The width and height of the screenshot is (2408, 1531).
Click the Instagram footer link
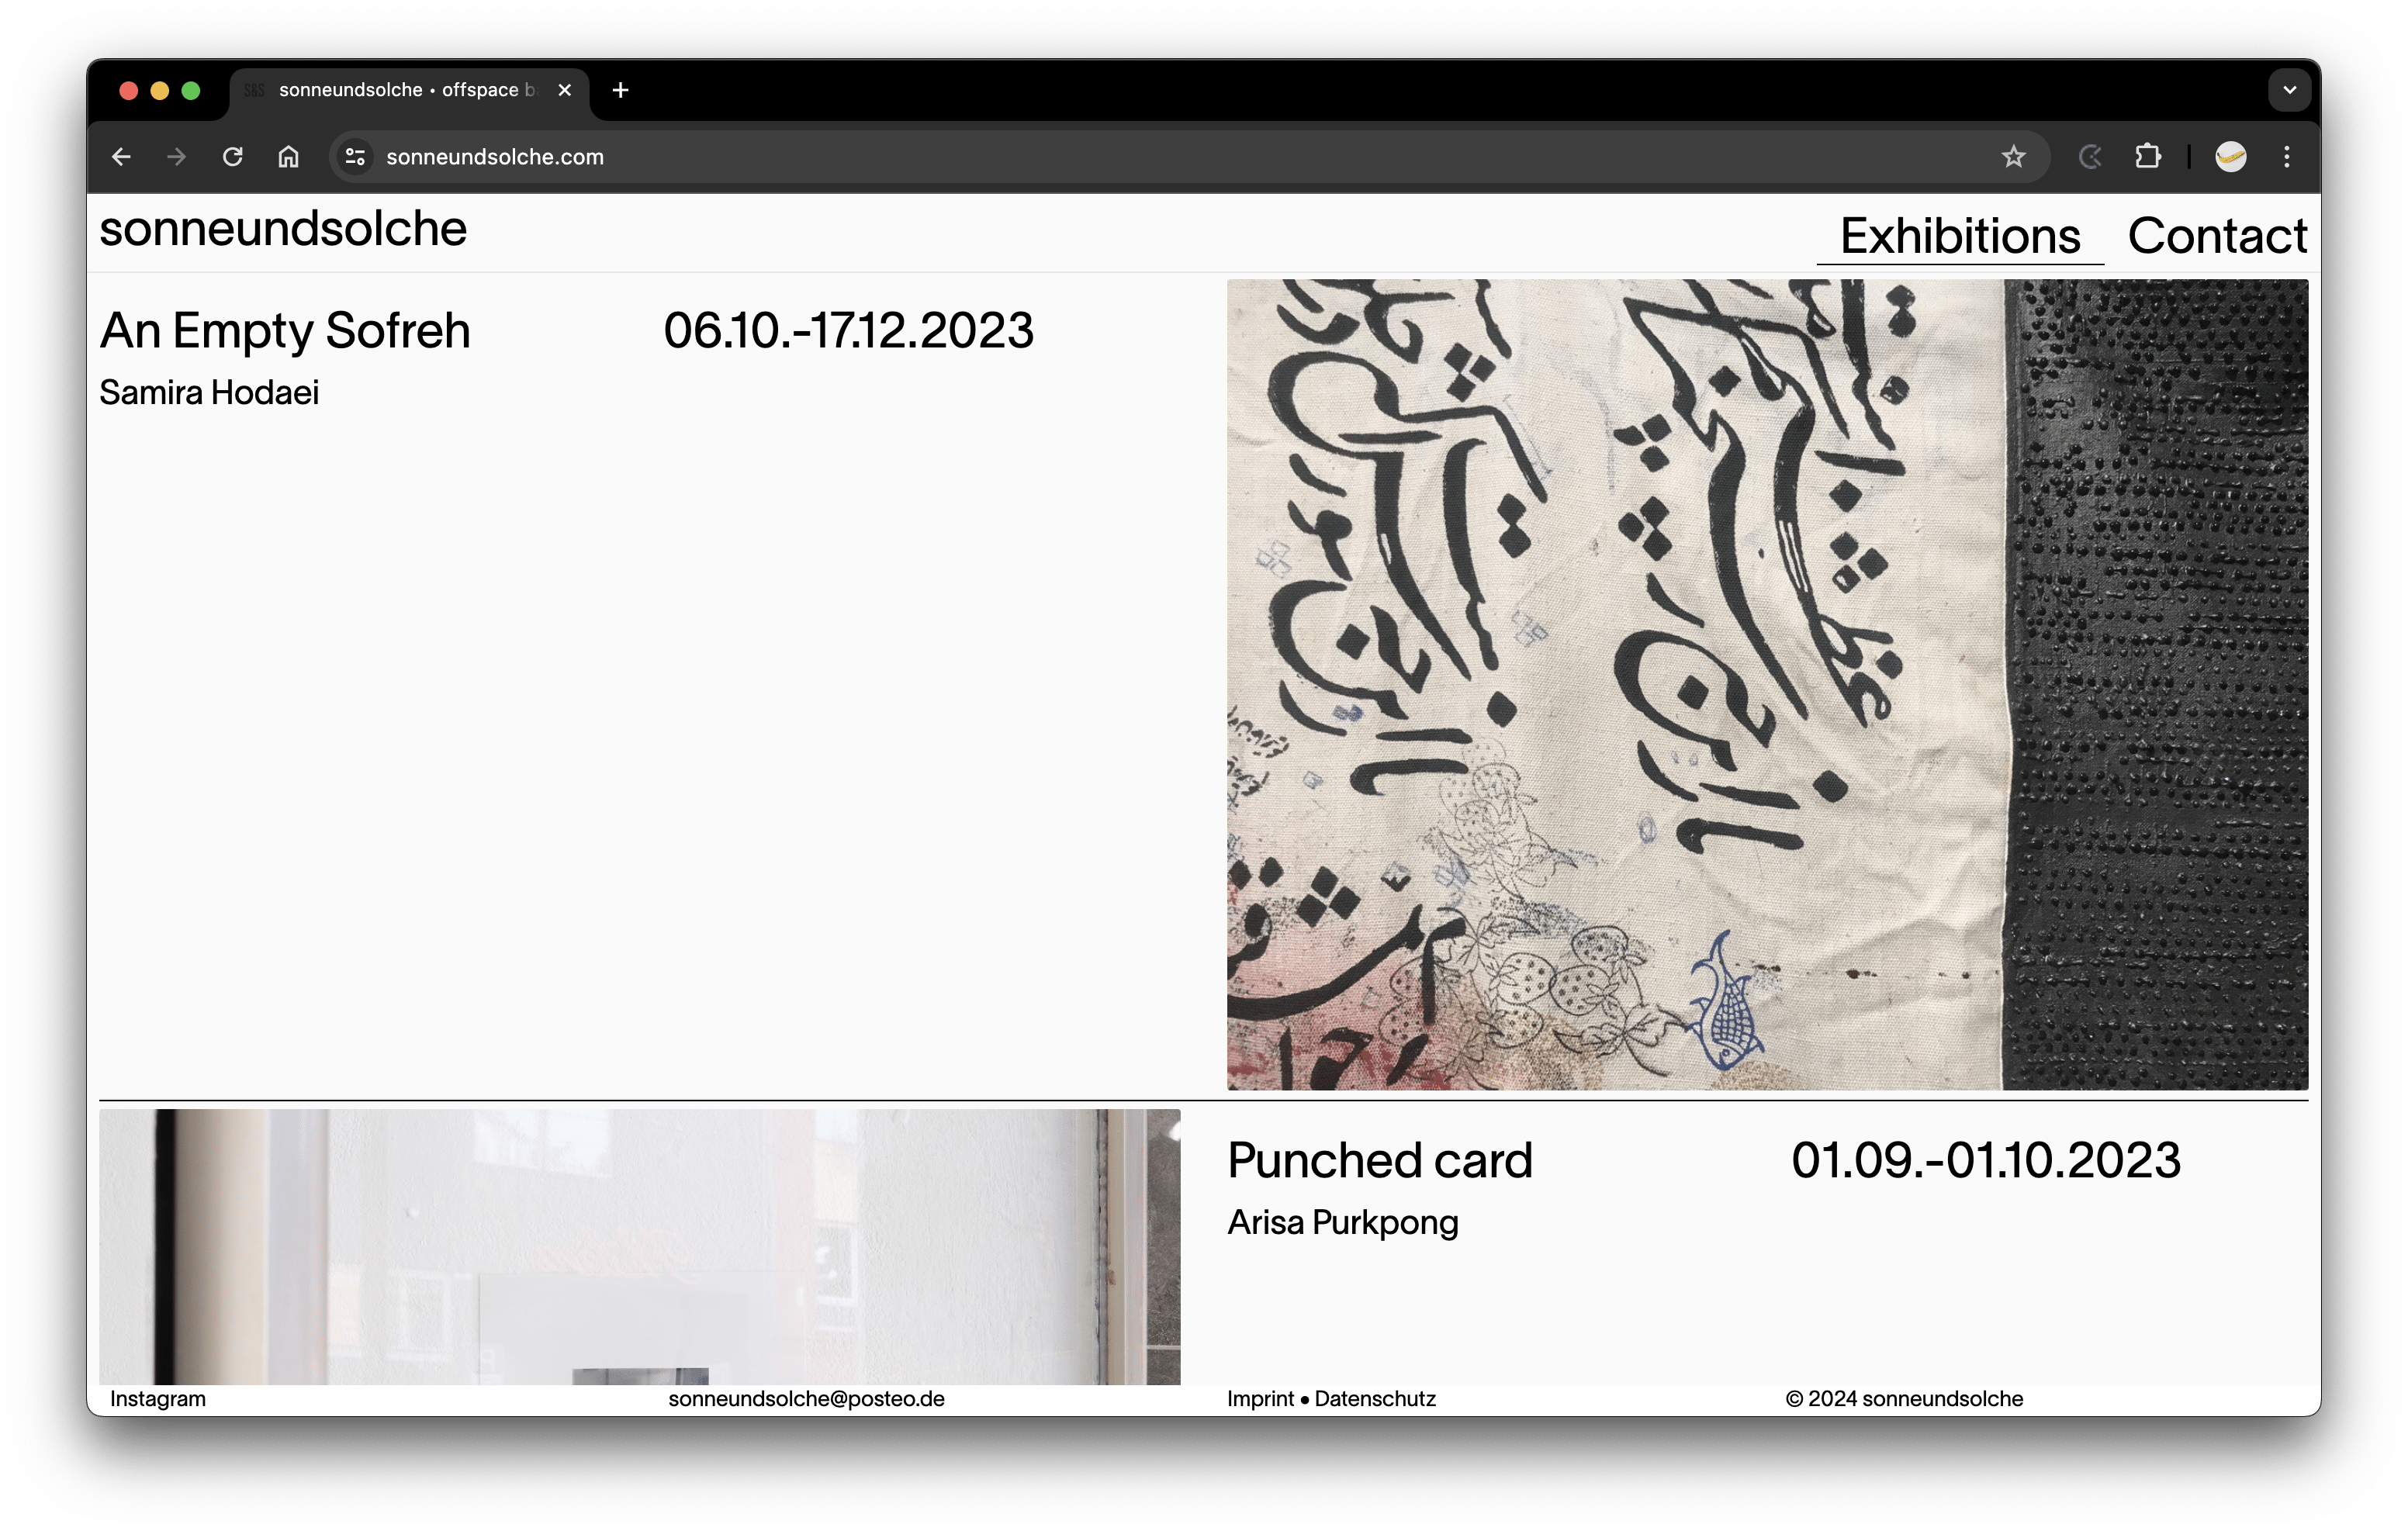pos(158,1399)
